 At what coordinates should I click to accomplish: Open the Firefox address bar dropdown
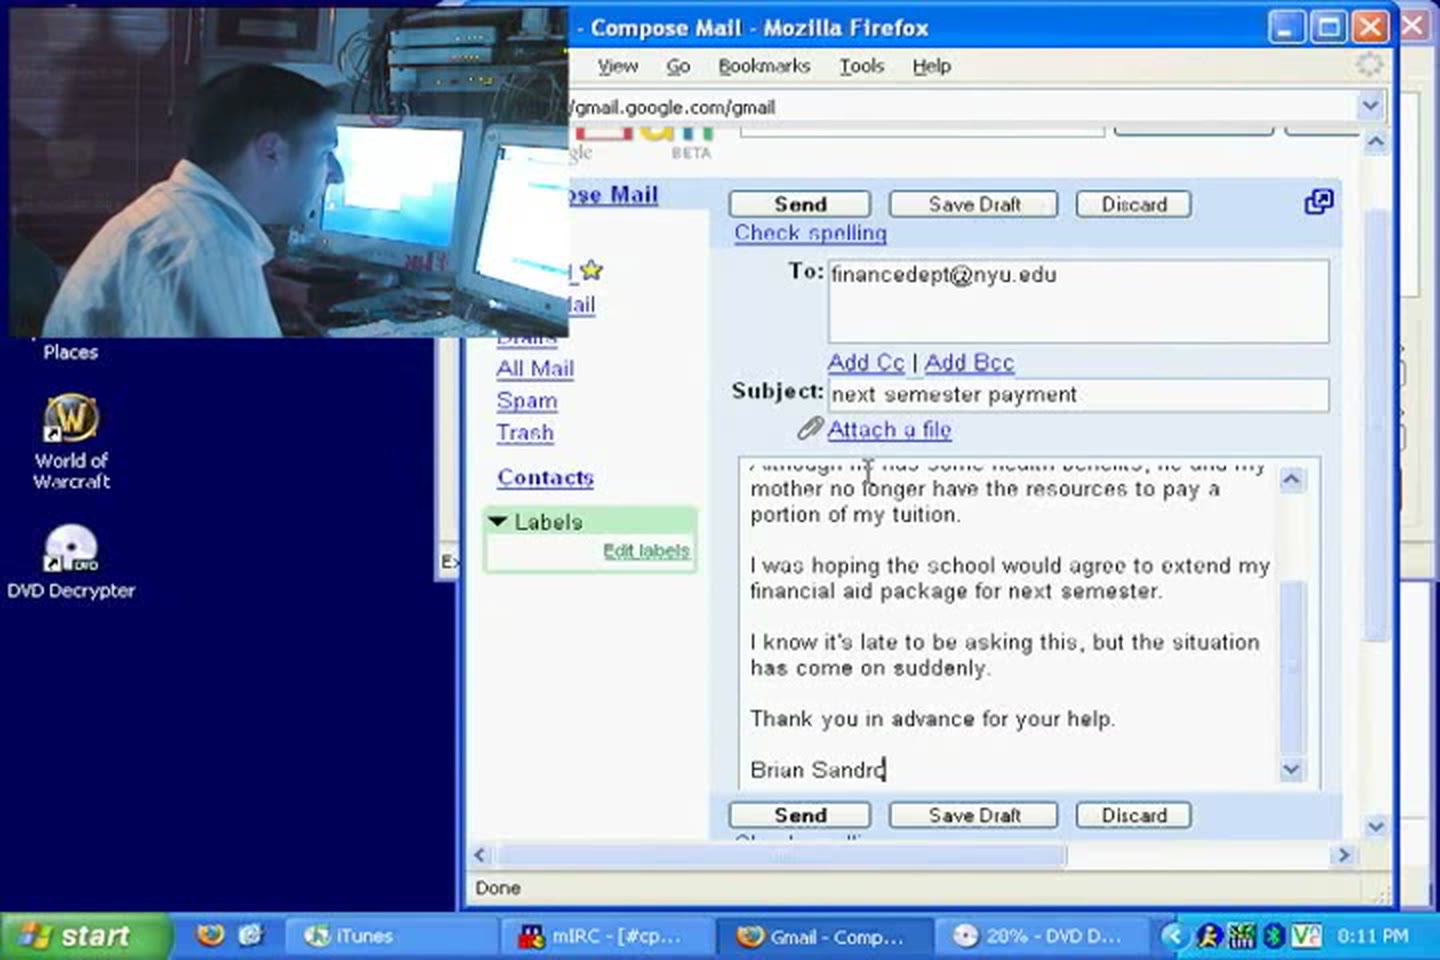tap(1370, 105)
